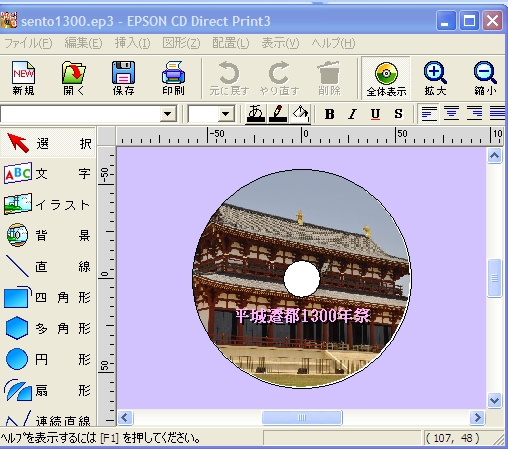The image size is (508, 449).
Task: Click the pen line color icon
Action: point(278,114)
